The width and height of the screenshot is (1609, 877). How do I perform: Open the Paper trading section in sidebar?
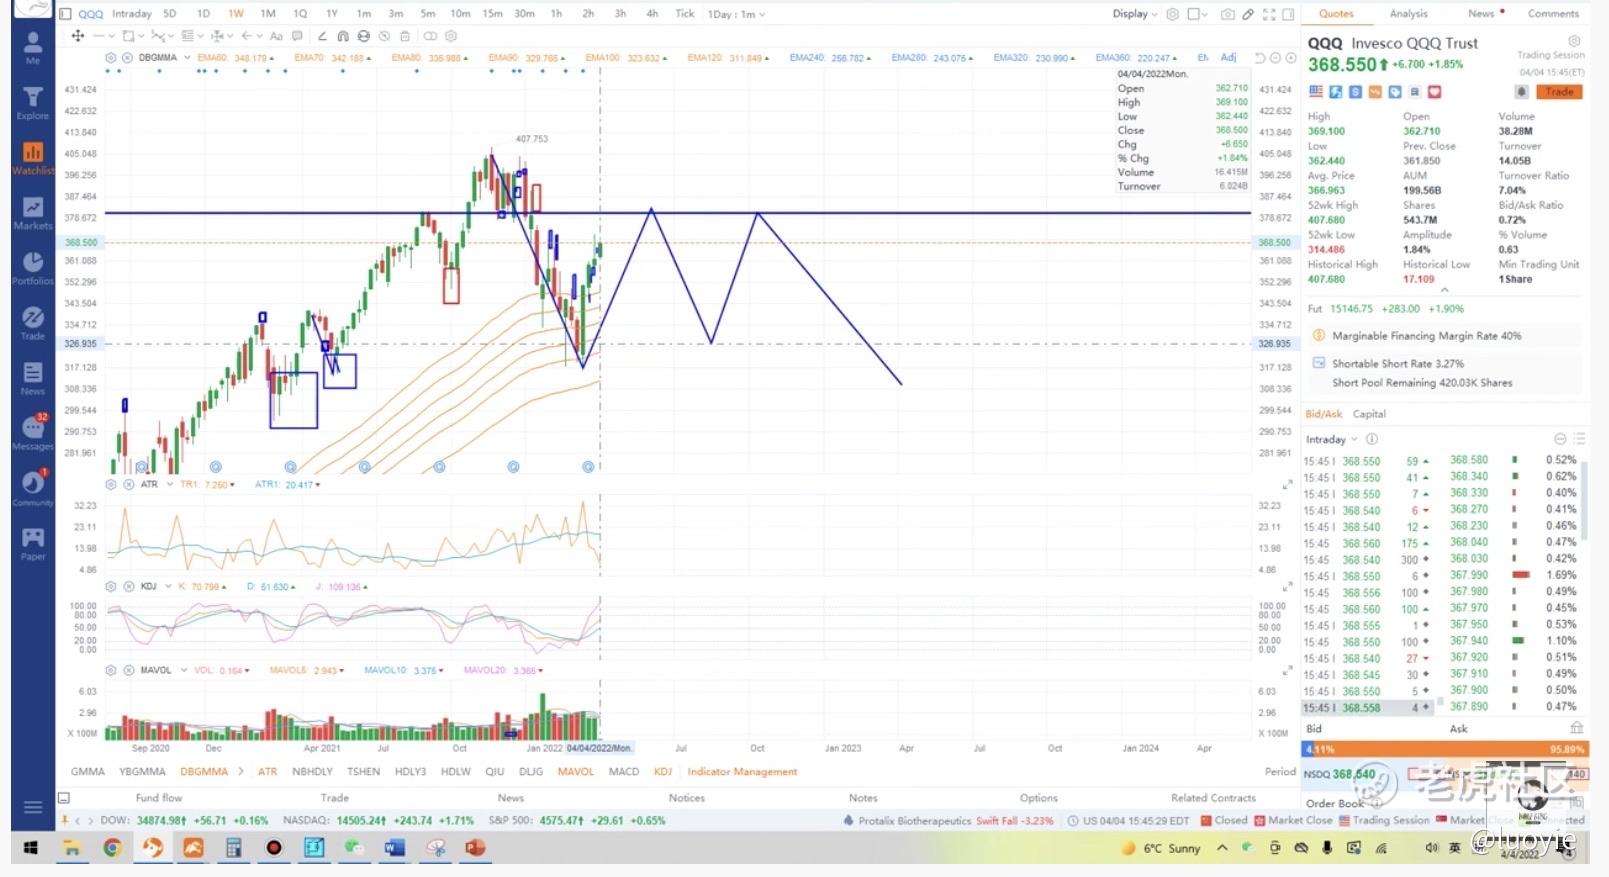coord(33,543)
